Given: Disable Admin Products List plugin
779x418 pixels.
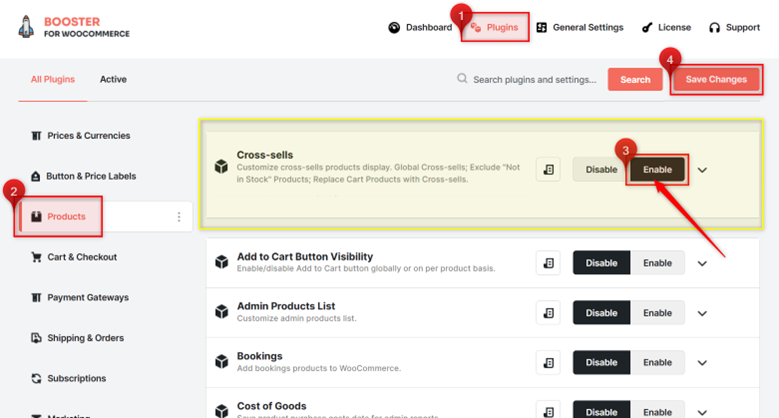Looking at the screenshot, I should tap(601, 313).
